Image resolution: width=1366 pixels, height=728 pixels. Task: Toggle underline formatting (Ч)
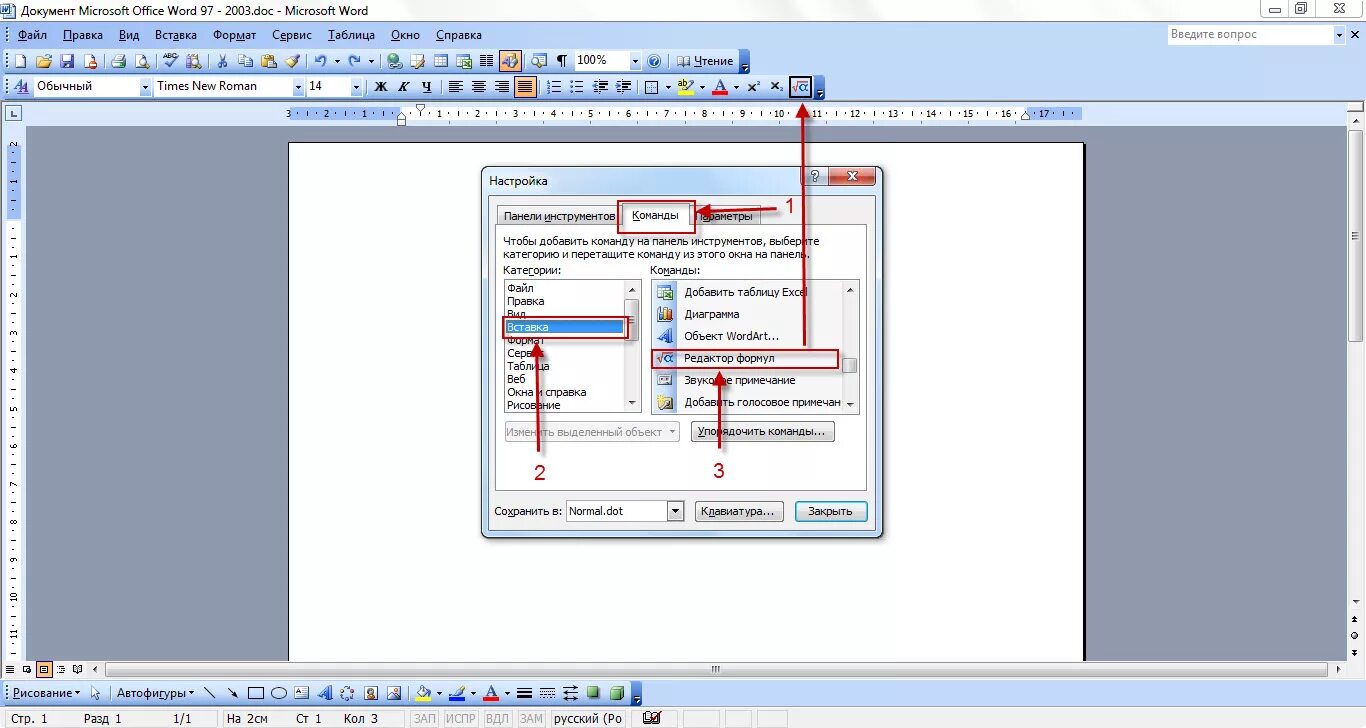tap(427, 87)
